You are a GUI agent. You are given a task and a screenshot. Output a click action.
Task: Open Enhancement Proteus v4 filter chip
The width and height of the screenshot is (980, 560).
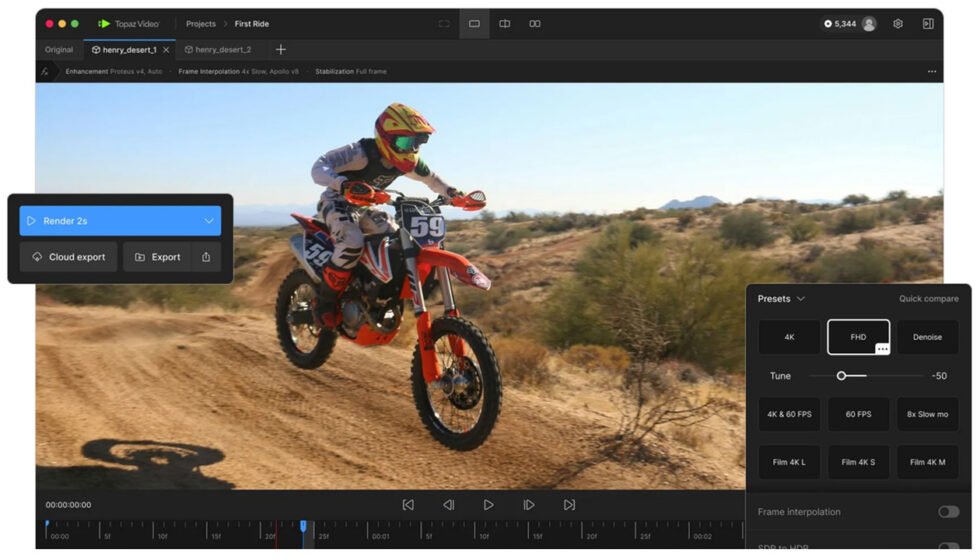(x=114, y=71)
